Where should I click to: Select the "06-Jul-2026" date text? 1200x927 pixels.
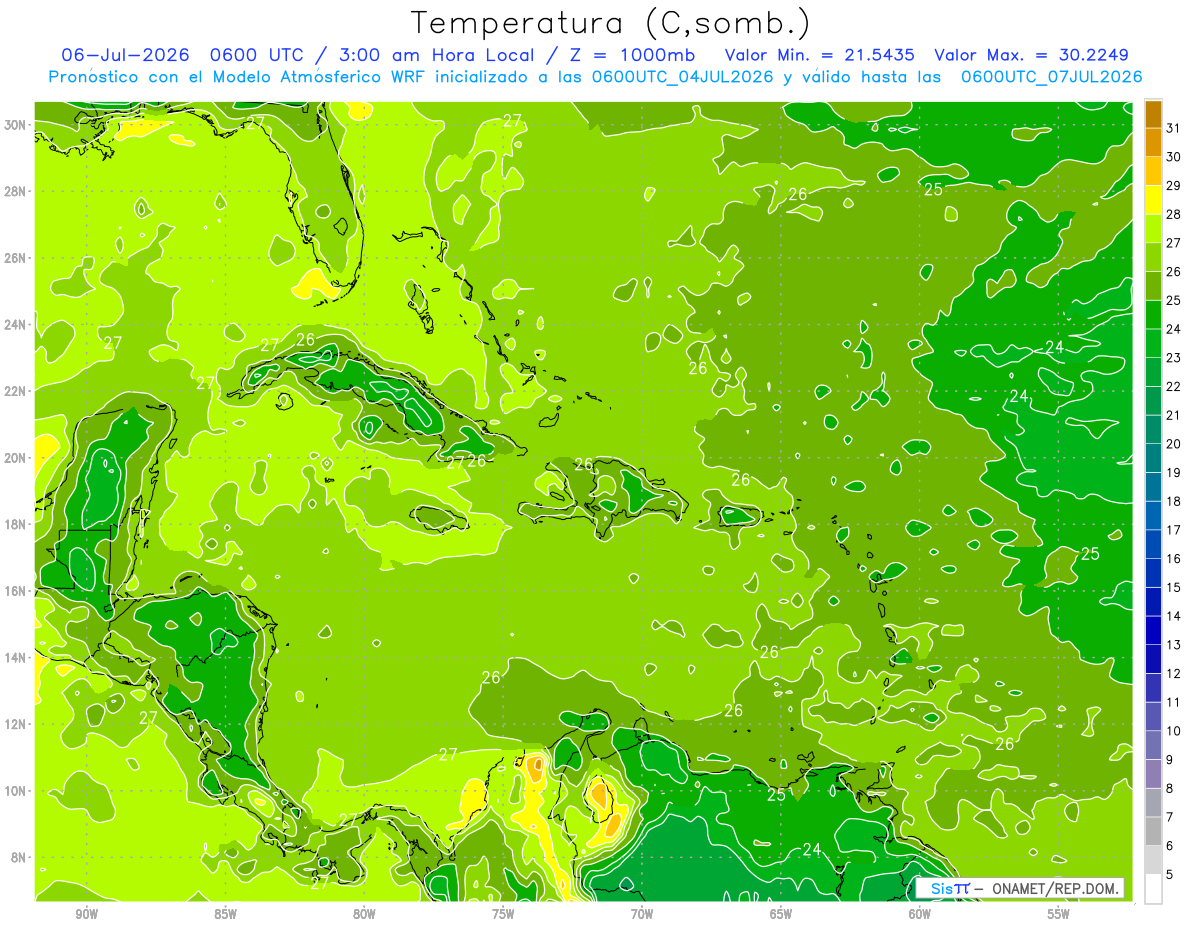pos(124,54)
